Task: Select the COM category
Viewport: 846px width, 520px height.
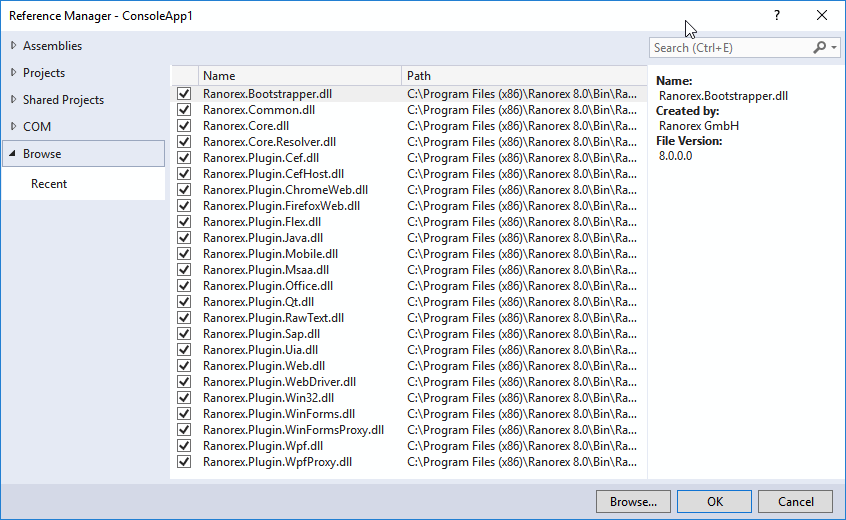Action: (x=37, y=127)
